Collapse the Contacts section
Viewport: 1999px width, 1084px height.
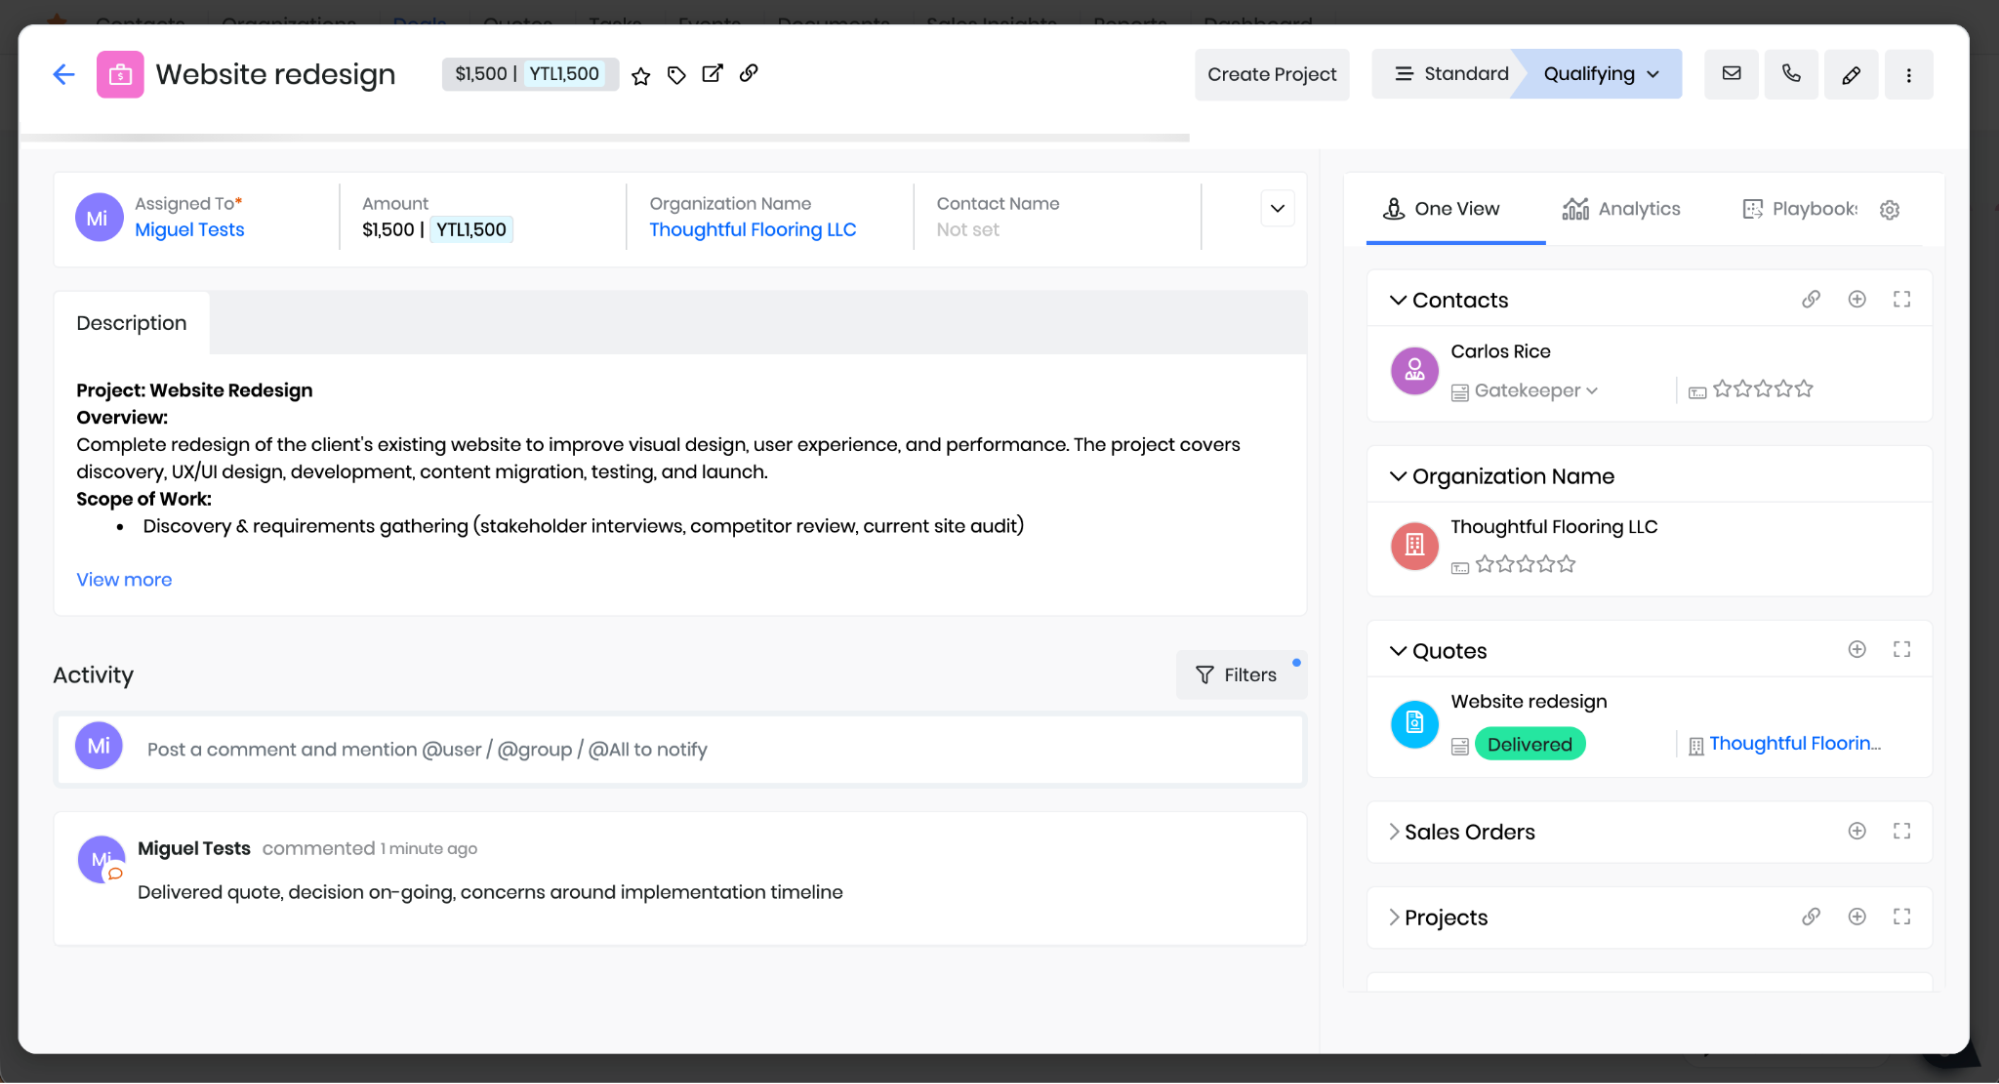click(1398, 300)
